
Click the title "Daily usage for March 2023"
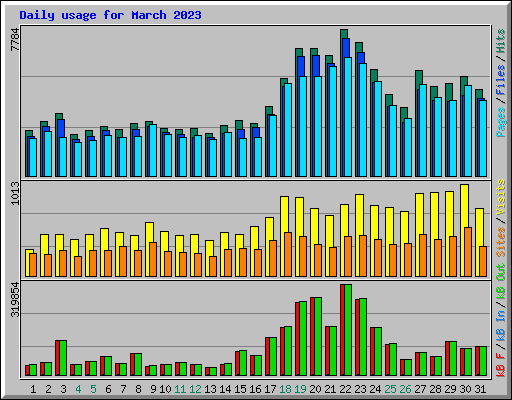tap(110, 15)
